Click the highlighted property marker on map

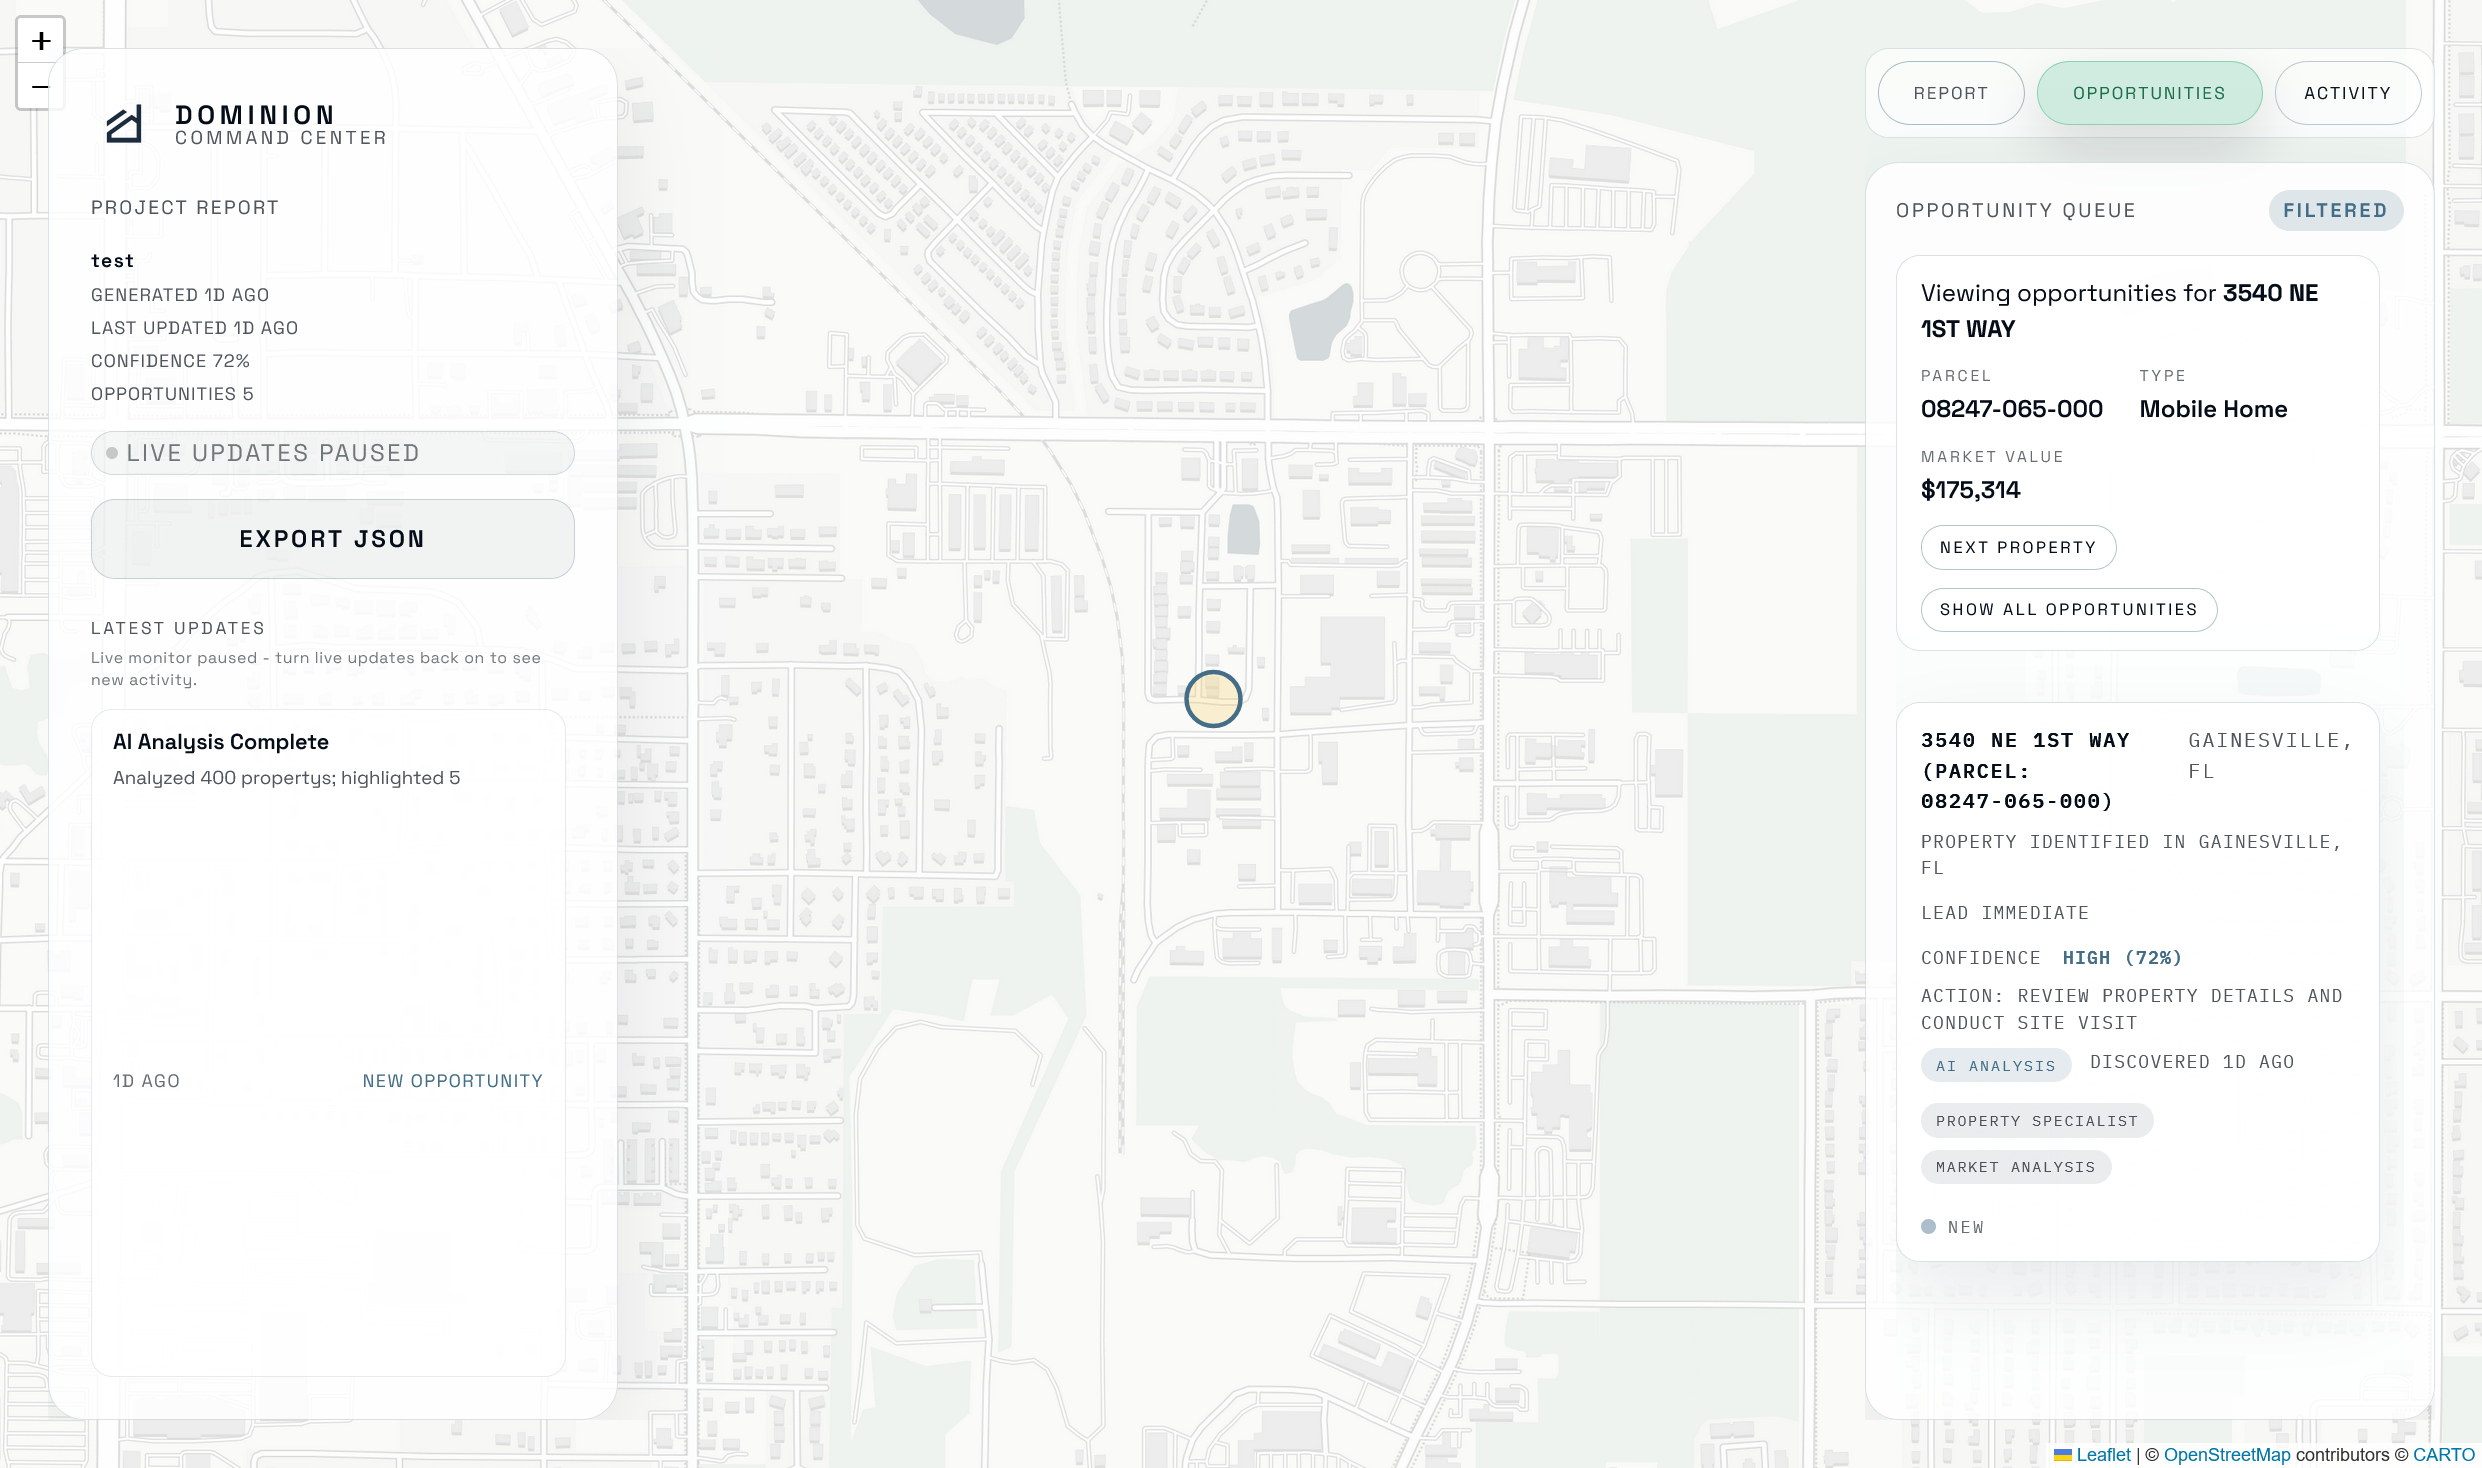pos(1213,699)
